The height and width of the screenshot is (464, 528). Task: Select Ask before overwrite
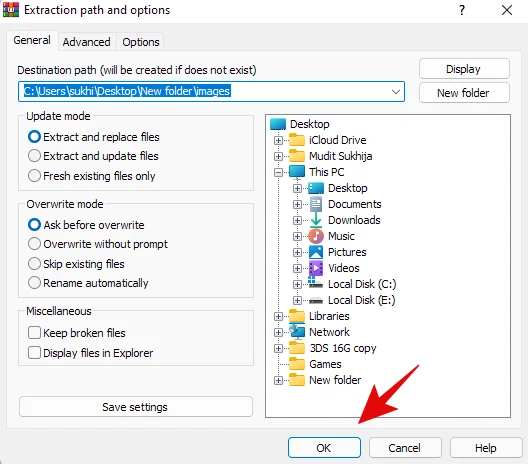[86, 225]
